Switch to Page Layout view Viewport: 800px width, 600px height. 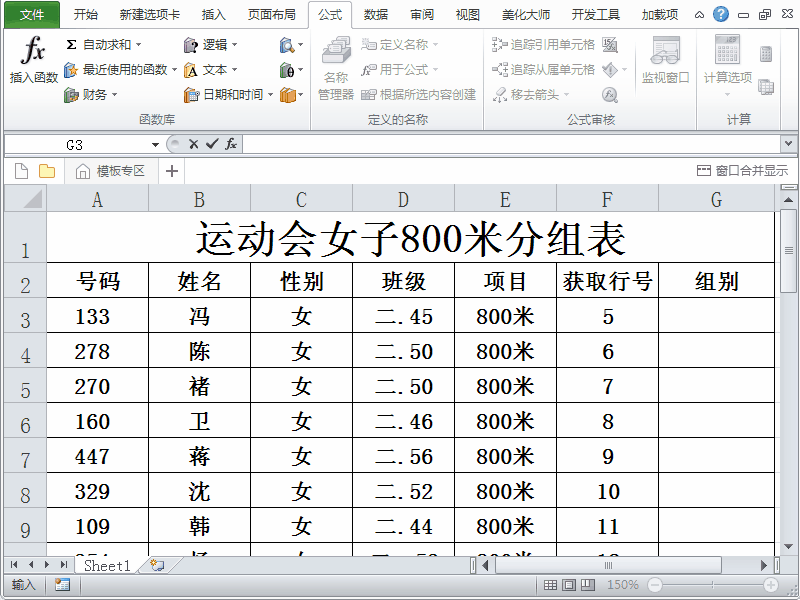pos(569,585)
